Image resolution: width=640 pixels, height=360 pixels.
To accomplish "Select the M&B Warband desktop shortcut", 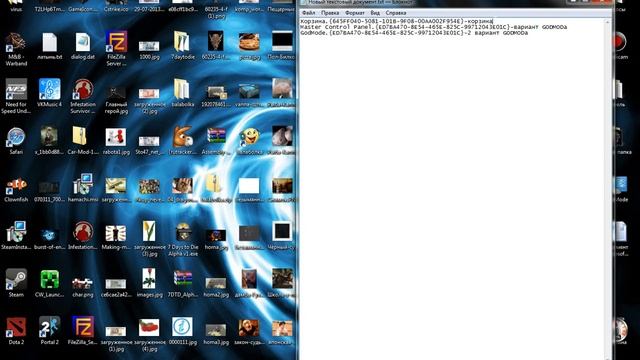I will coord(16,49).
